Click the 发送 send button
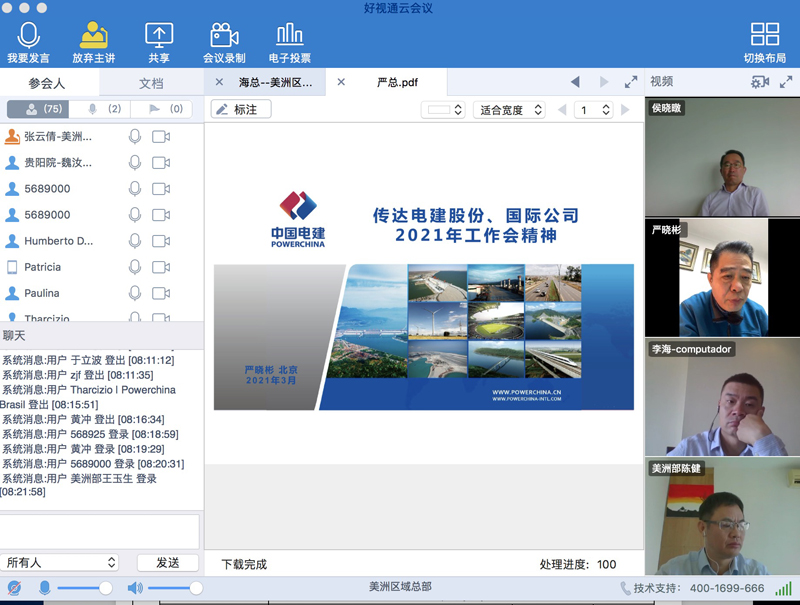The image size is (800, 605). pyautogui.click(x=167, y=563)
